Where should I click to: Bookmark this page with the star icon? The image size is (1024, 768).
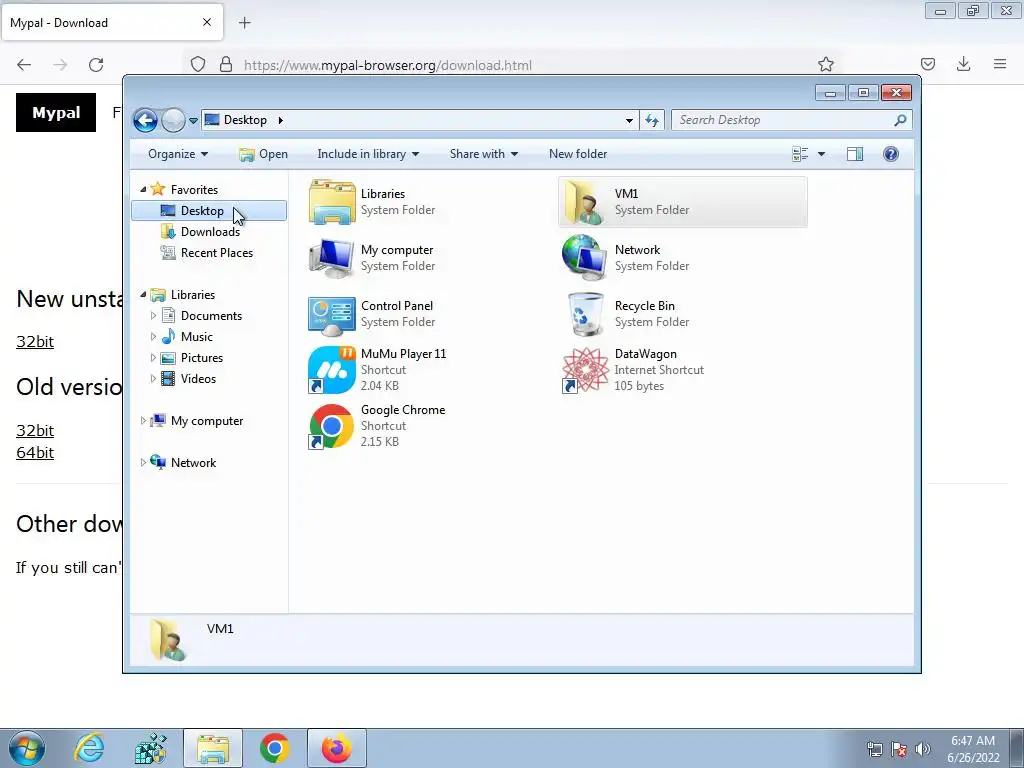pyautogui.click(x=825, y=64)
